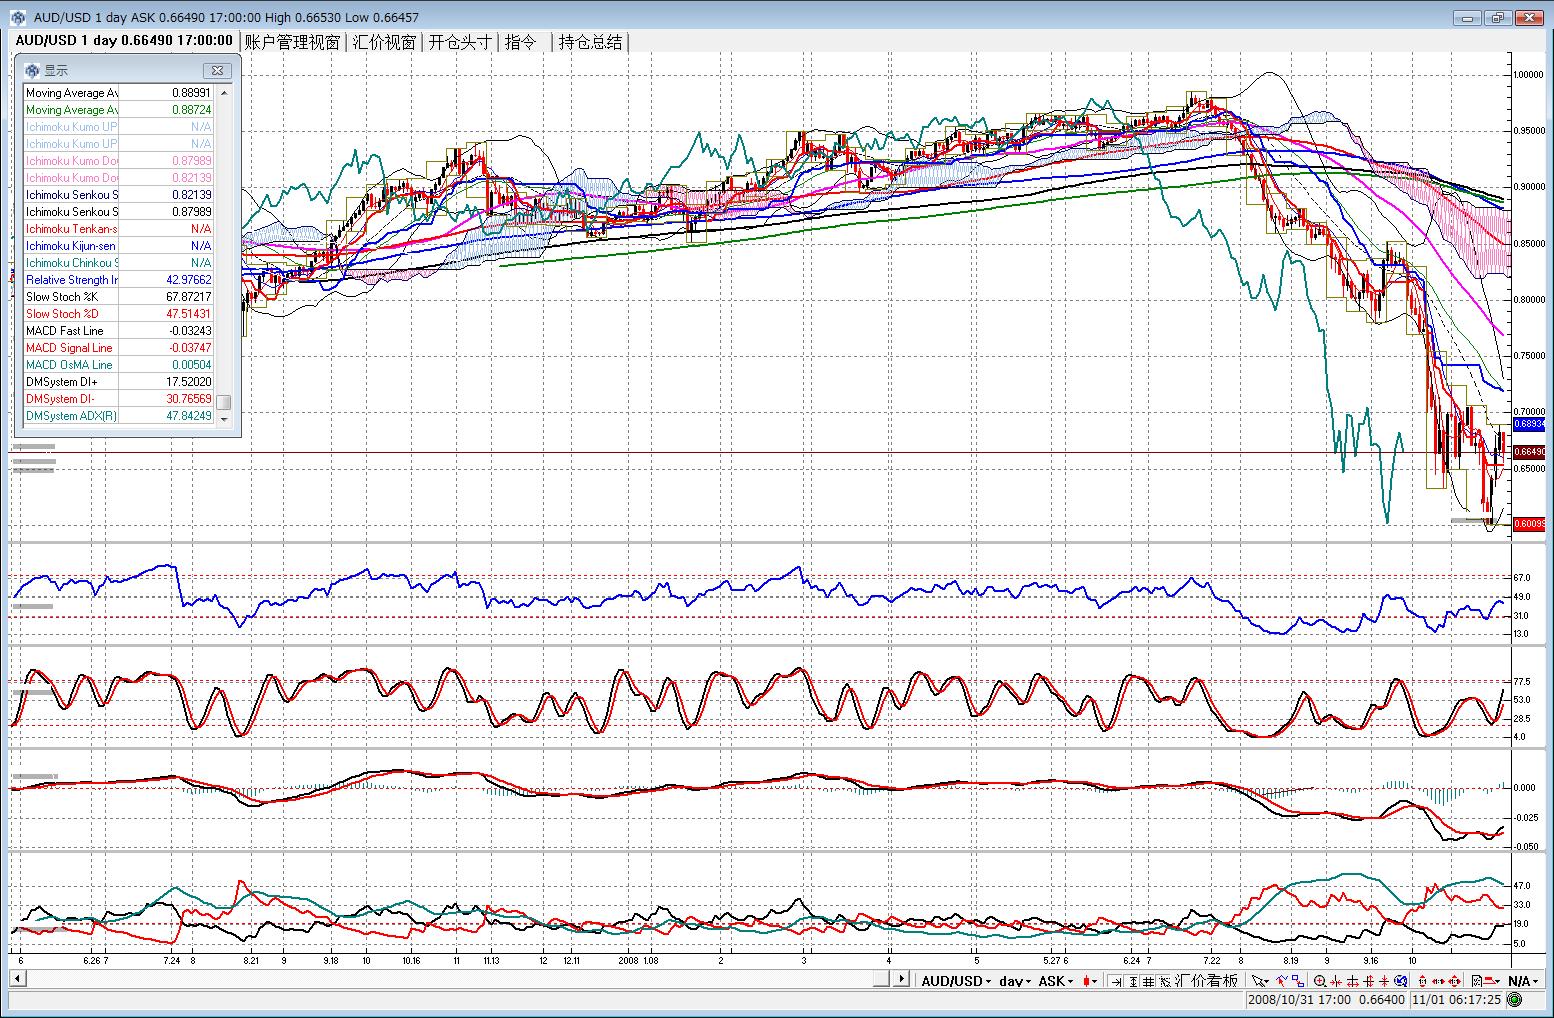The width and height of the screenshot is (1554, 1018).
Task: Open the day timeframe dropdown
Action: pyautogui.click(x=1015, y=981)
